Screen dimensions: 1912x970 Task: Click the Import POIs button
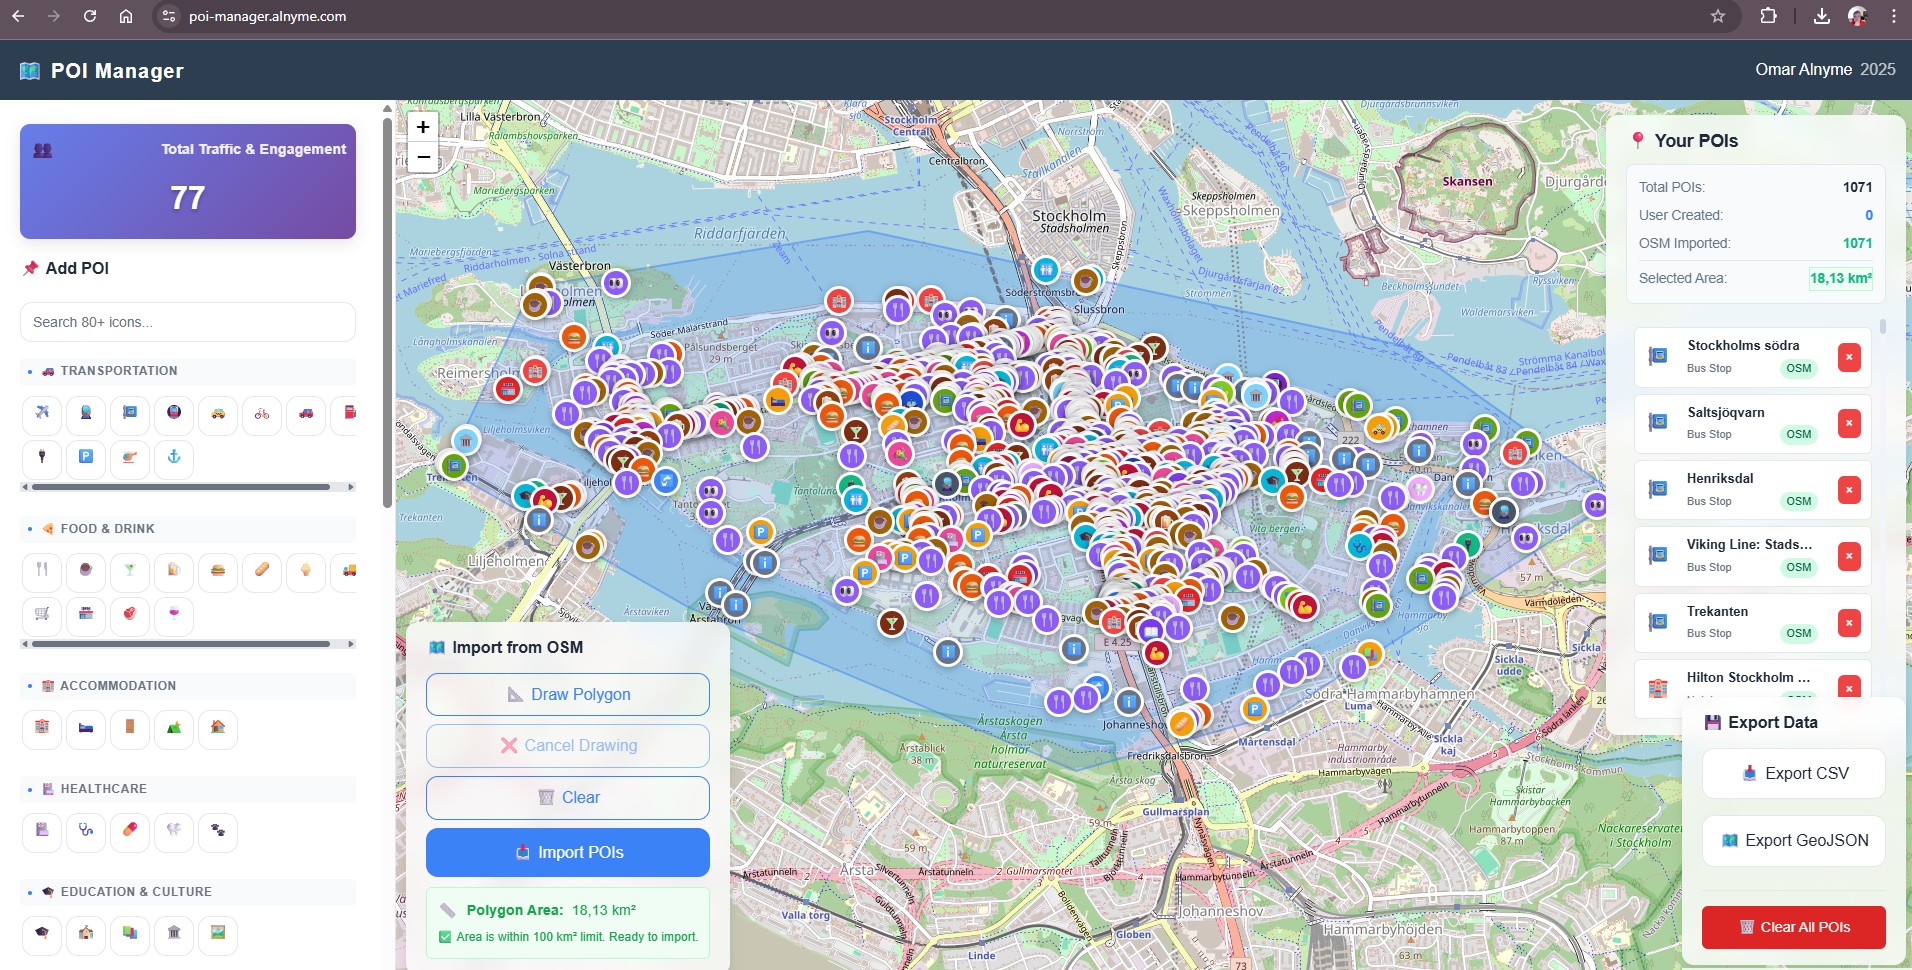[568, 852]
